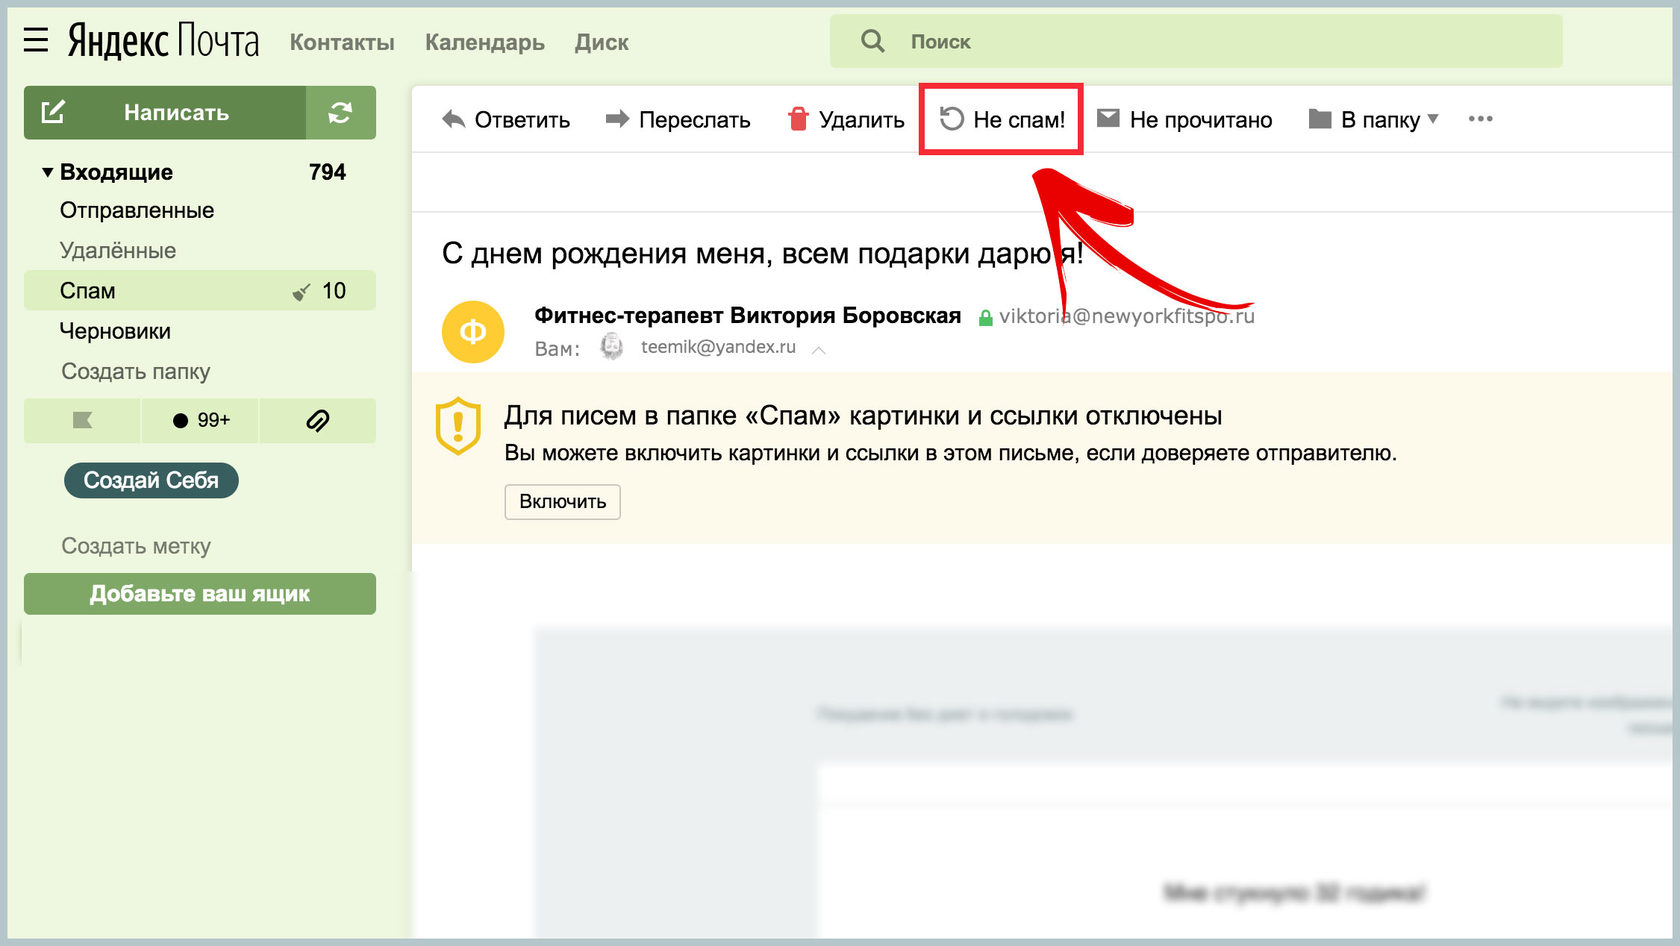The image size is (1680, 946).
Task: Click the Включить button
Action: click(x=562, y=501)
